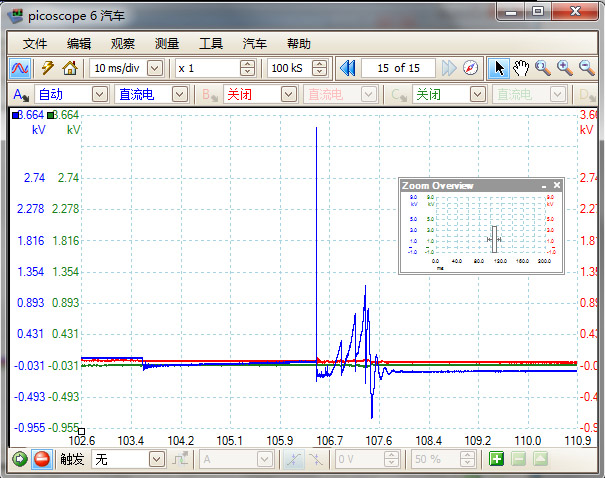Expand channel B 关闭 range dropdown
The image size is (605, 478).
(x=289, y=95)
